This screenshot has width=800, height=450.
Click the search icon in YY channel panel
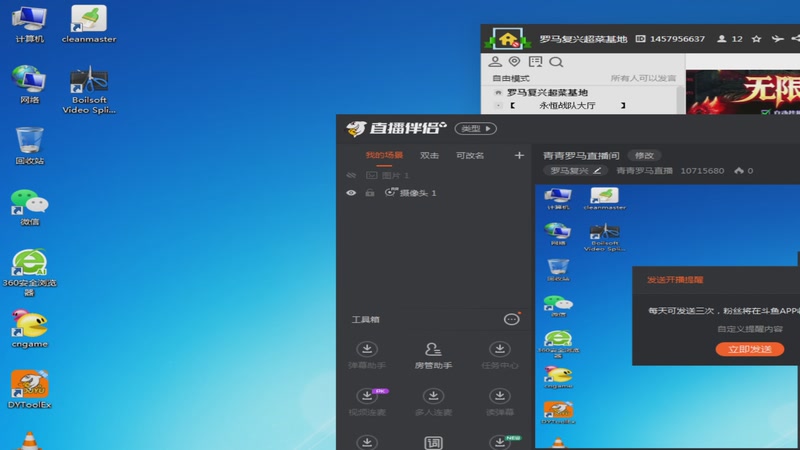[556, 62]
